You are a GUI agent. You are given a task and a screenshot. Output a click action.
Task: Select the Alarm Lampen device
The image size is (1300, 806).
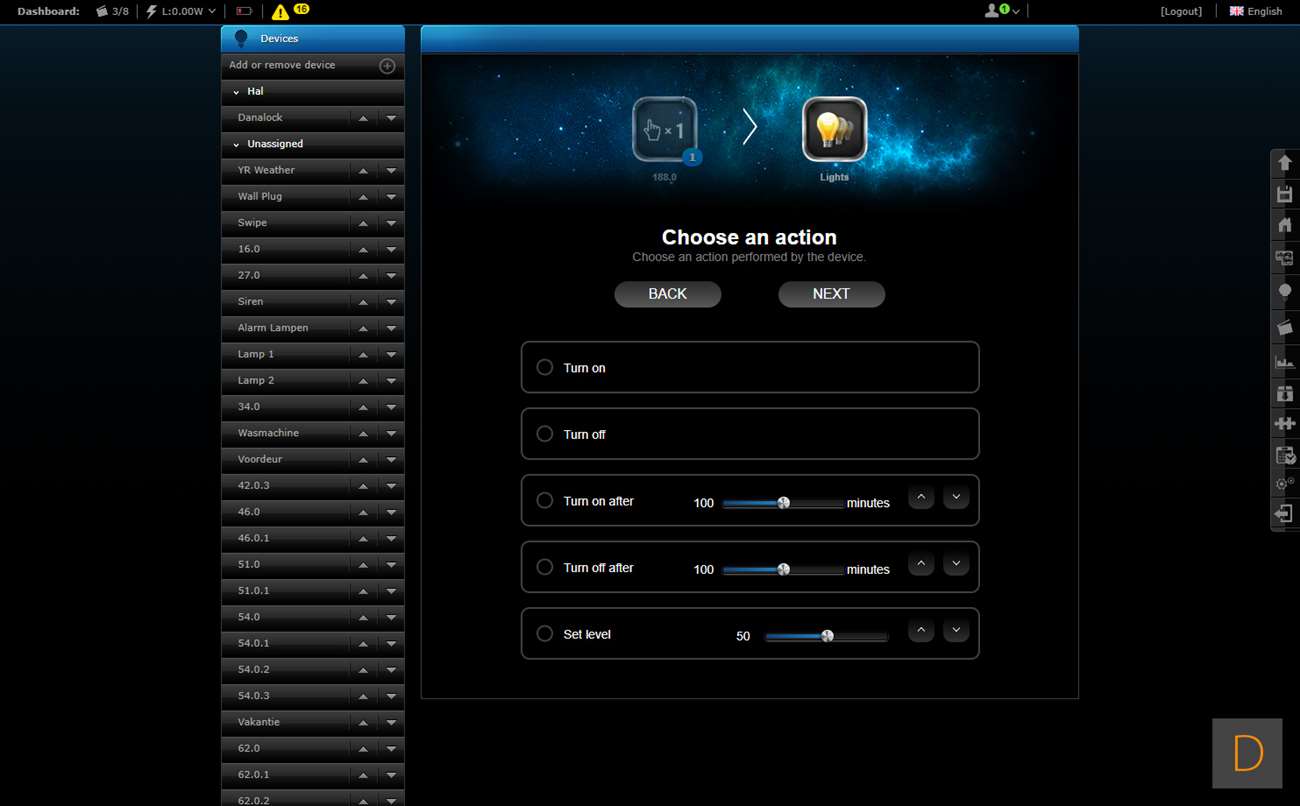click(273, 328)
